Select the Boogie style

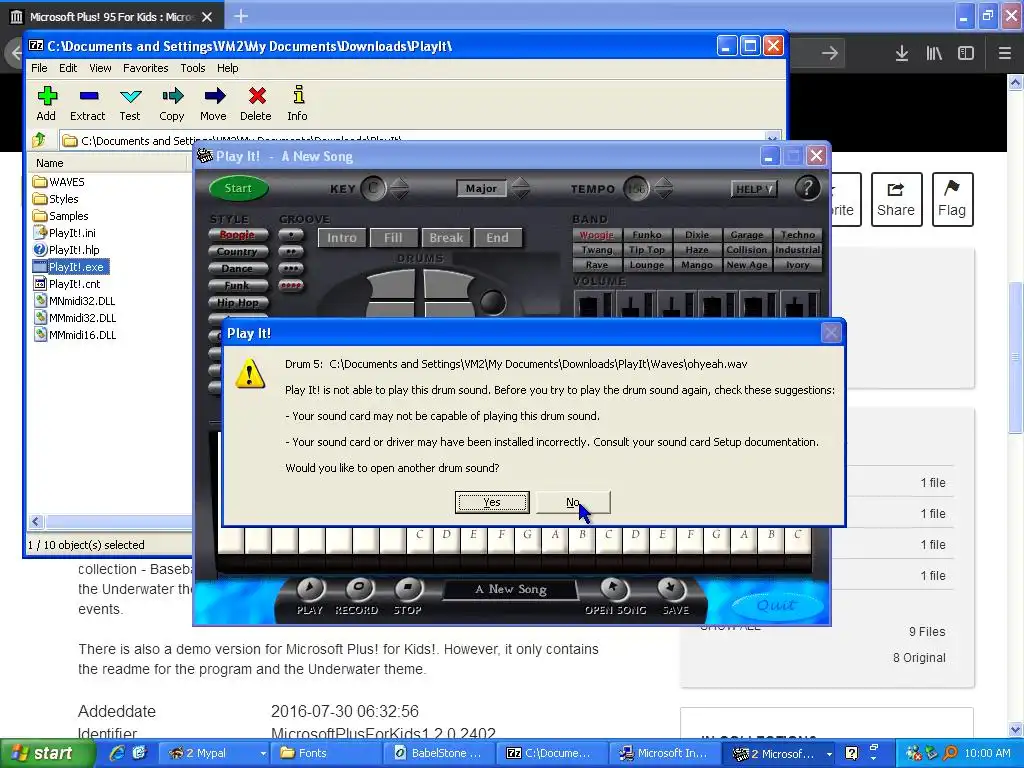(238, 234)
